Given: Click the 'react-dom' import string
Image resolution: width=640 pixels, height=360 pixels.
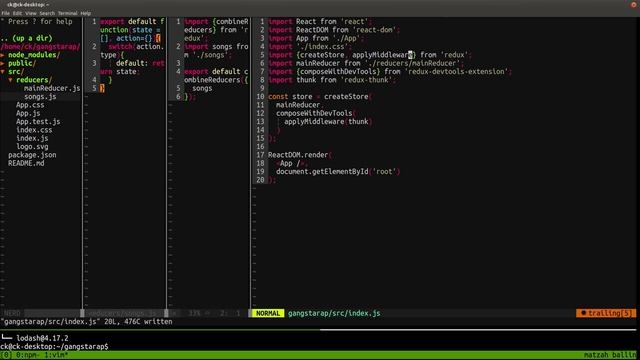Looking at the screenshot, I should (x=376, y=30).
